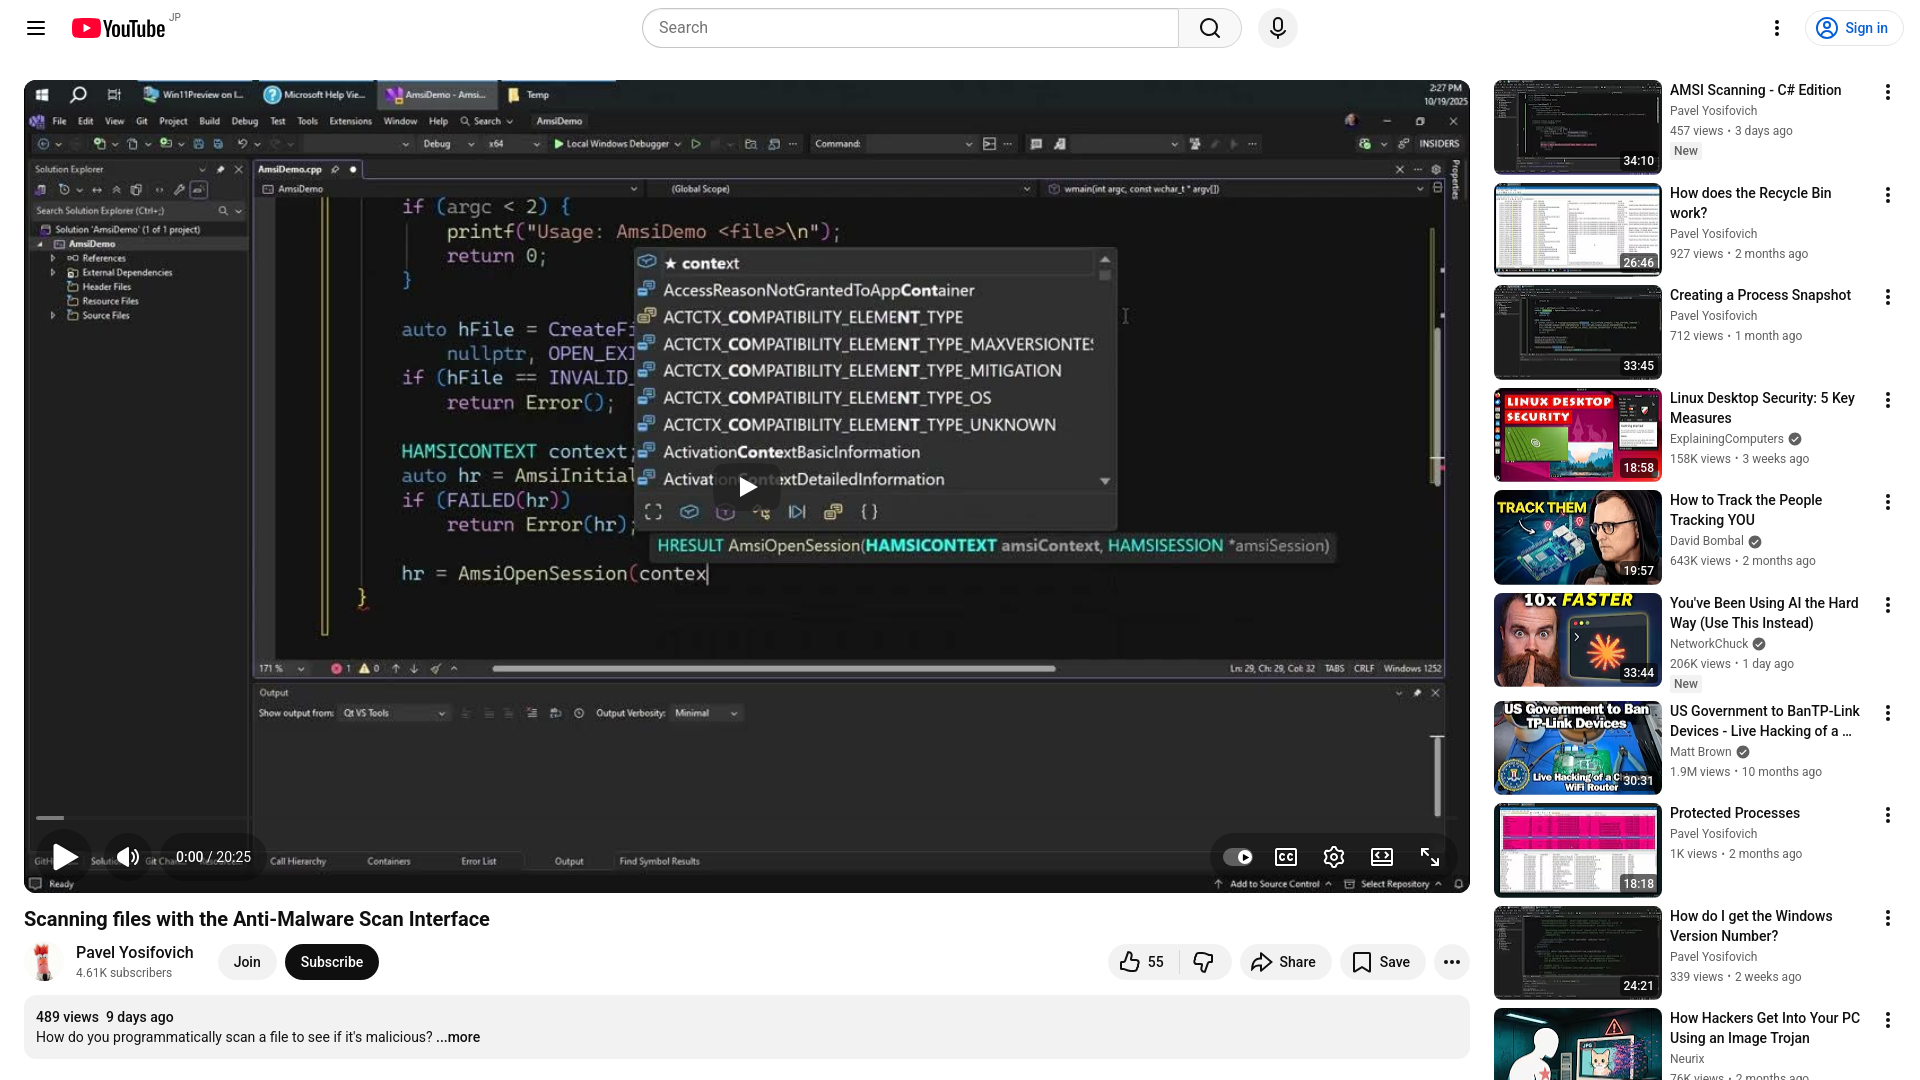Screen dimensions: 1920x1080
Task: Click the search input field
Action: click(900, 28)
